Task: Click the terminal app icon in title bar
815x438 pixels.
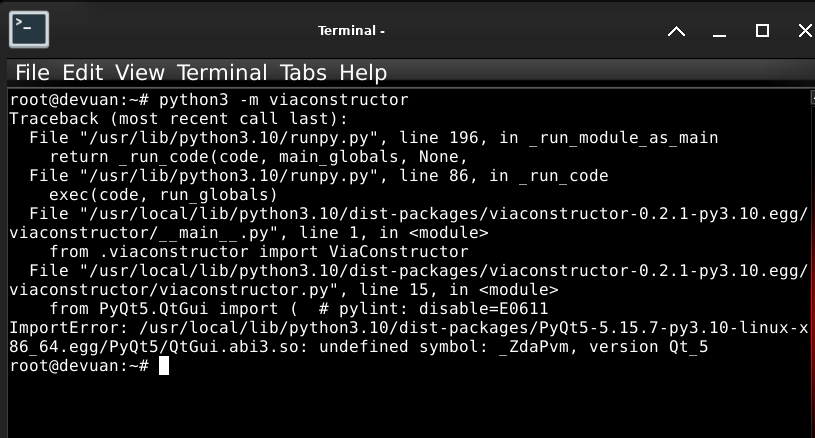Action: click(x=29, y=30)
